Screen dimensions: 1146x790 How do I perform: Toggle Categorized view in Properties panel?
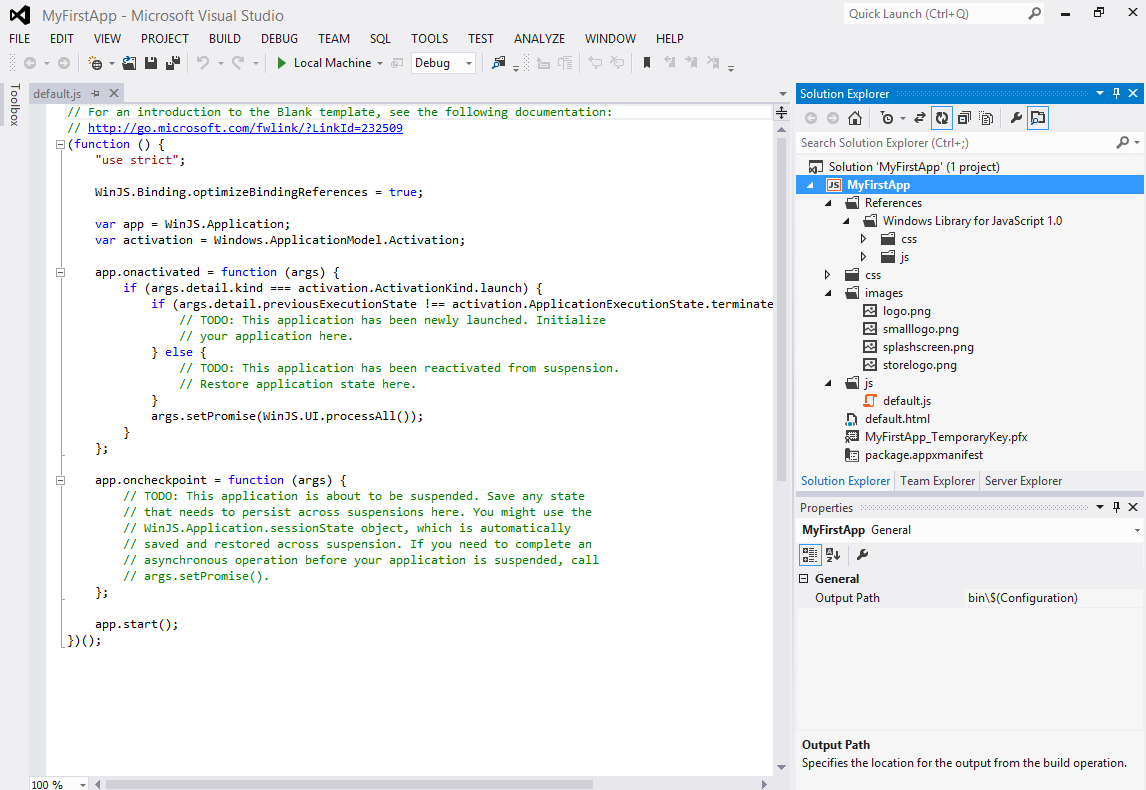click(811, 555)
